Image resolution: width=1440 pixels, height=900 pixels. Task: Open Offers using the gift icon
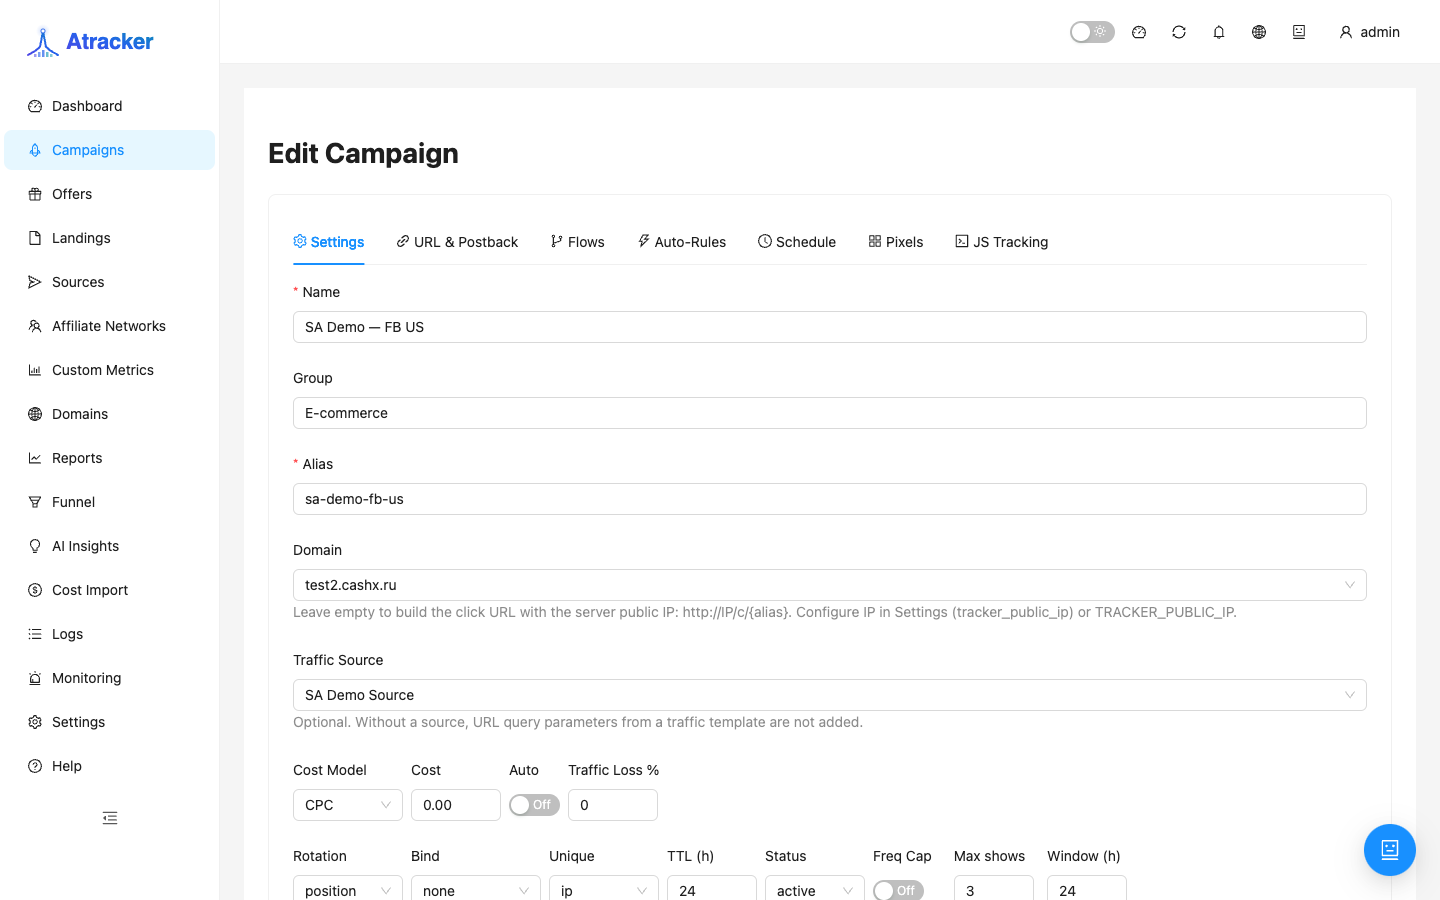pos(35,194)
